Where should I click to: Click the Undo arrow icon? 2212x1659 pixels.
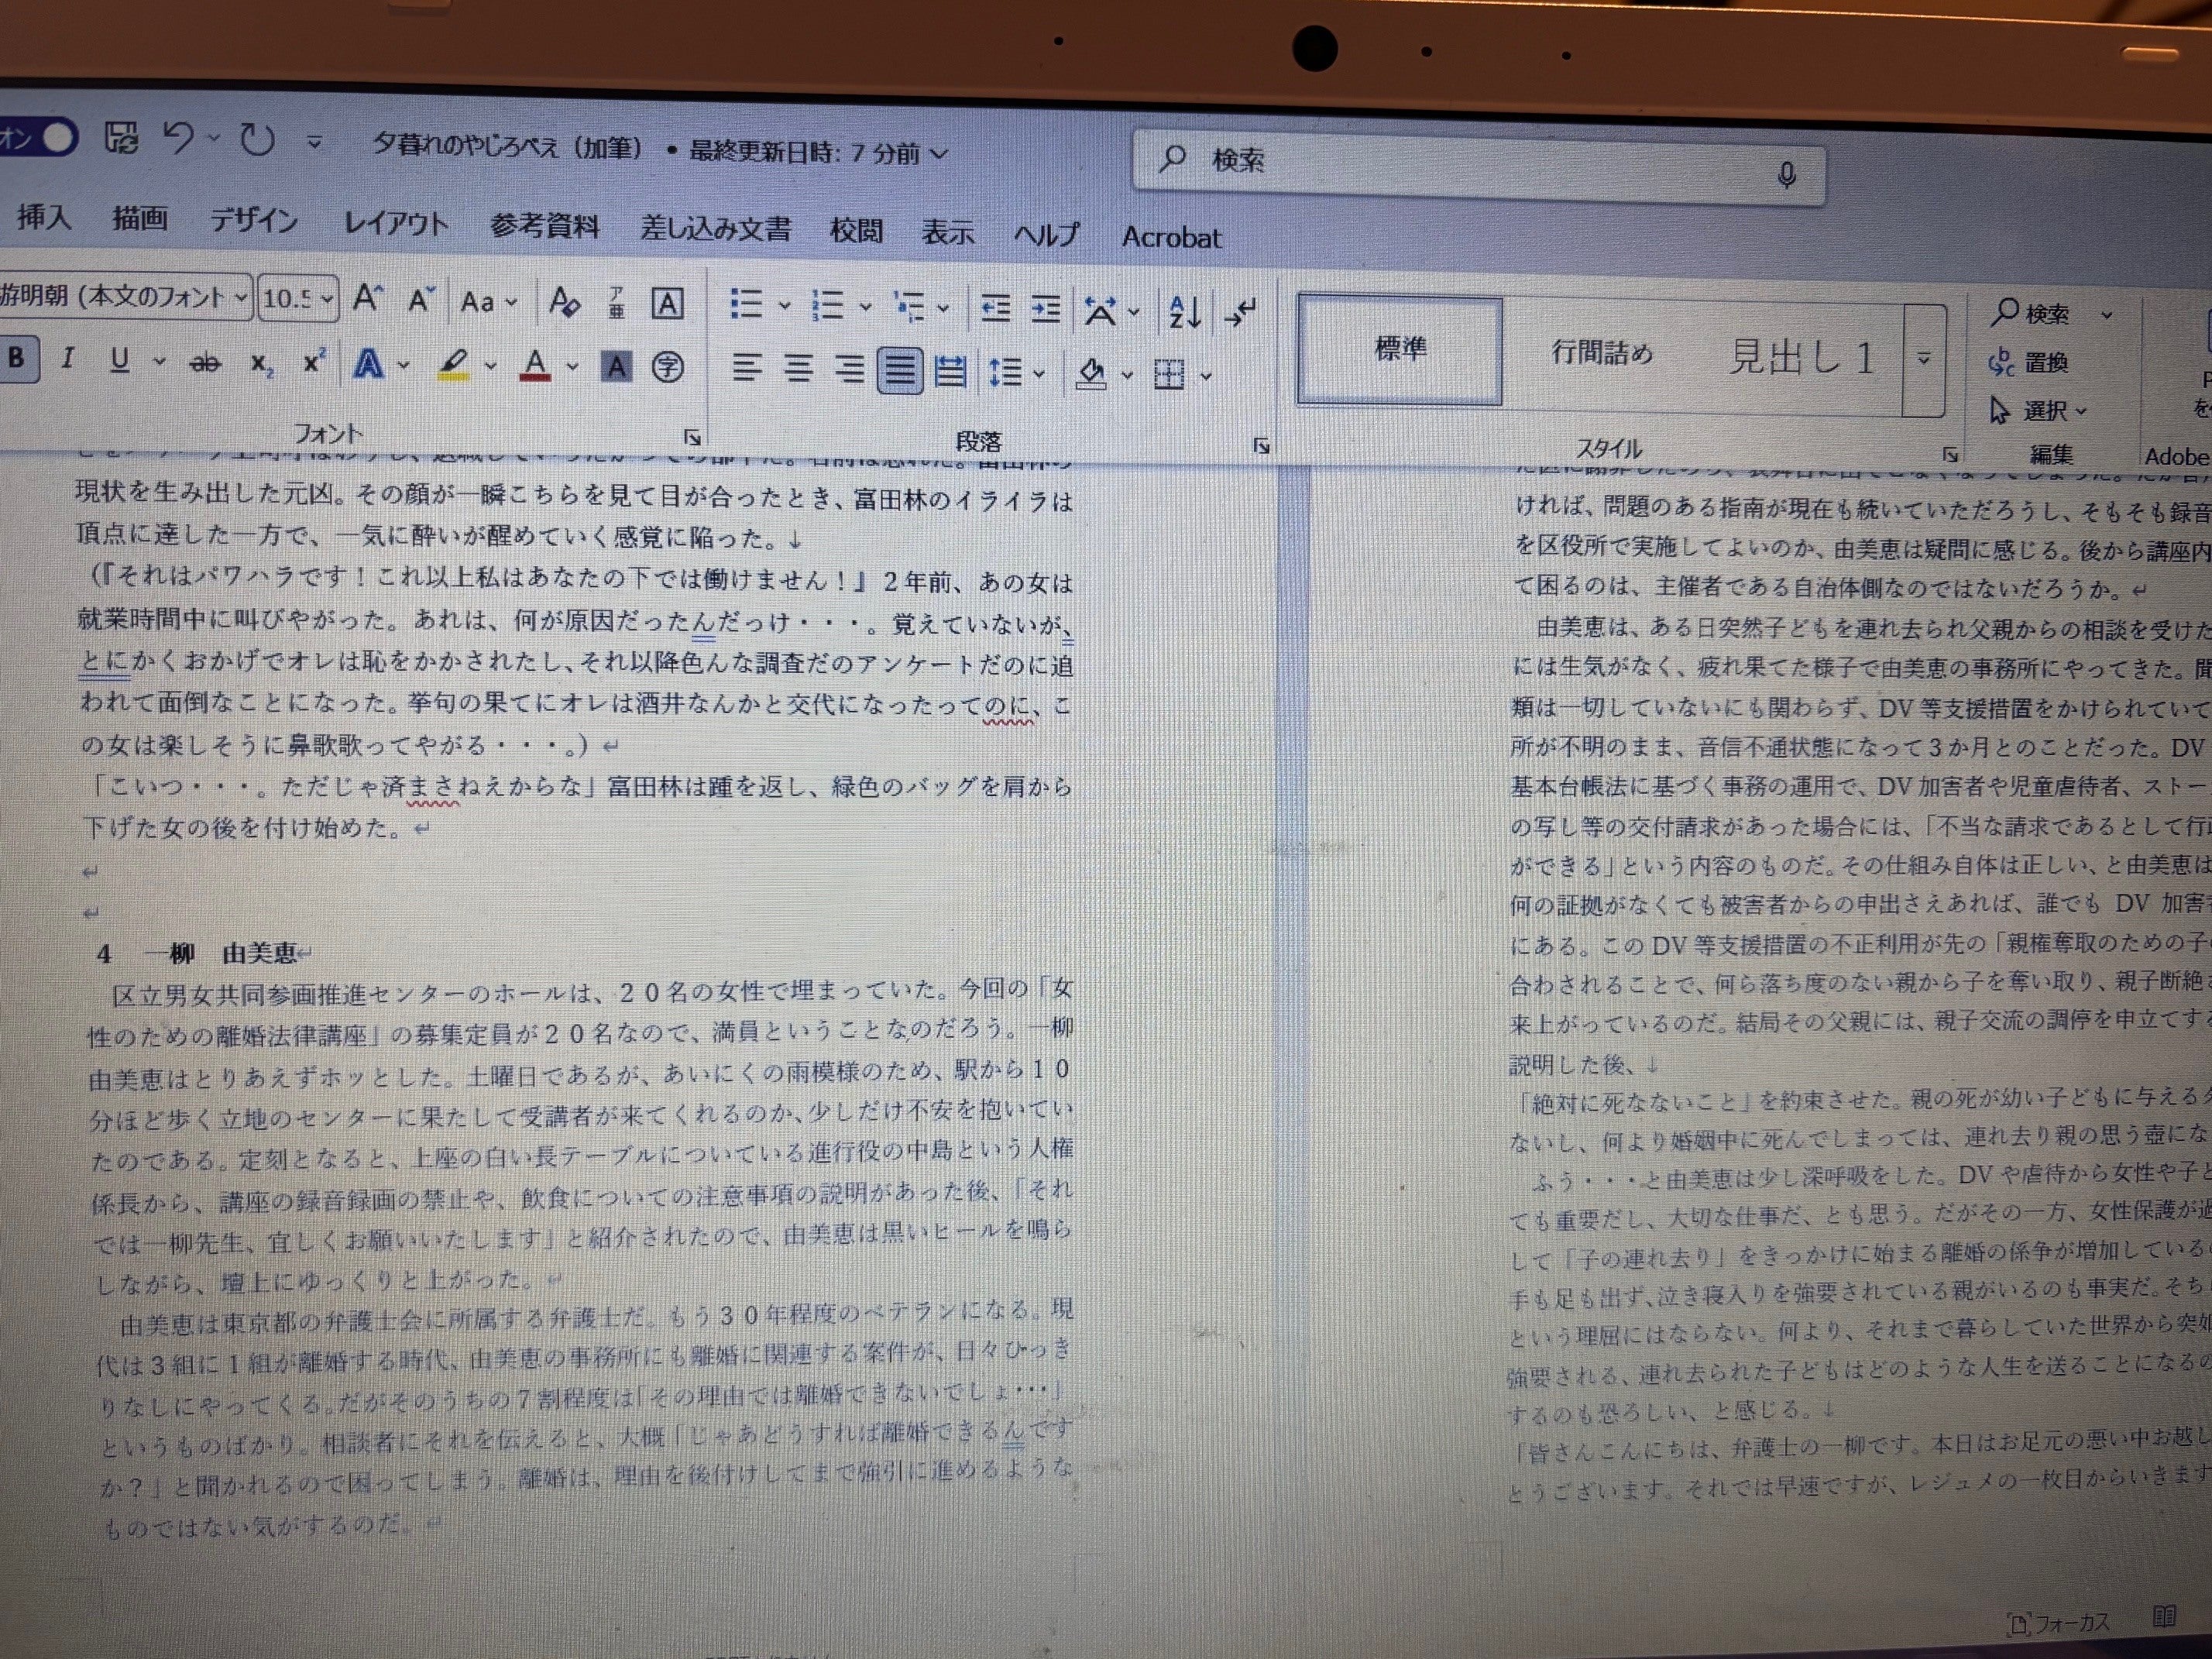click(x=179, y=138)
